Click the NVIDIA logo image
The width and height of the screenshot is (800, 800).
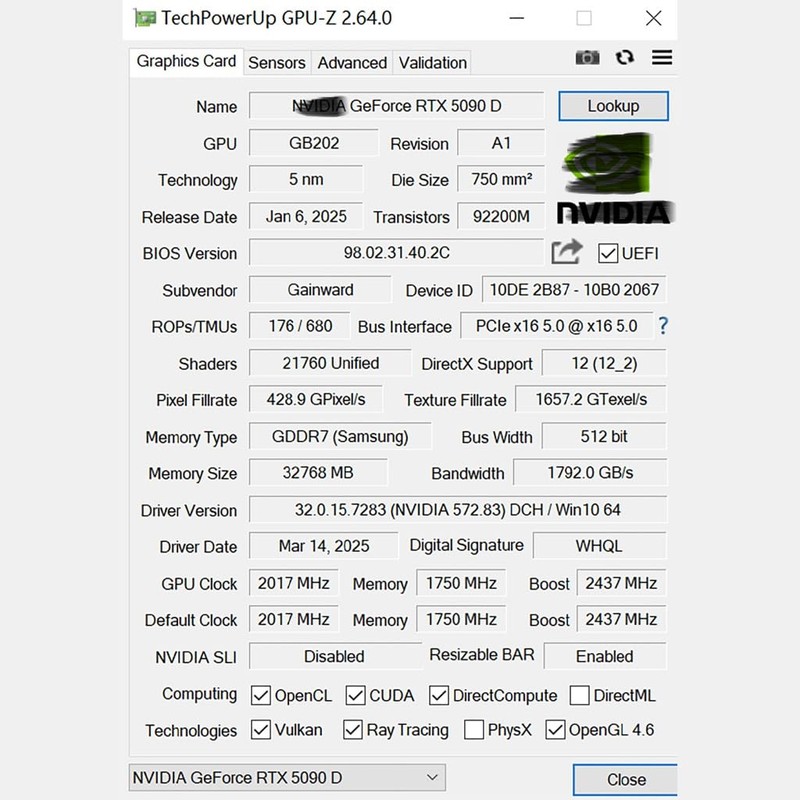point(615,178)
